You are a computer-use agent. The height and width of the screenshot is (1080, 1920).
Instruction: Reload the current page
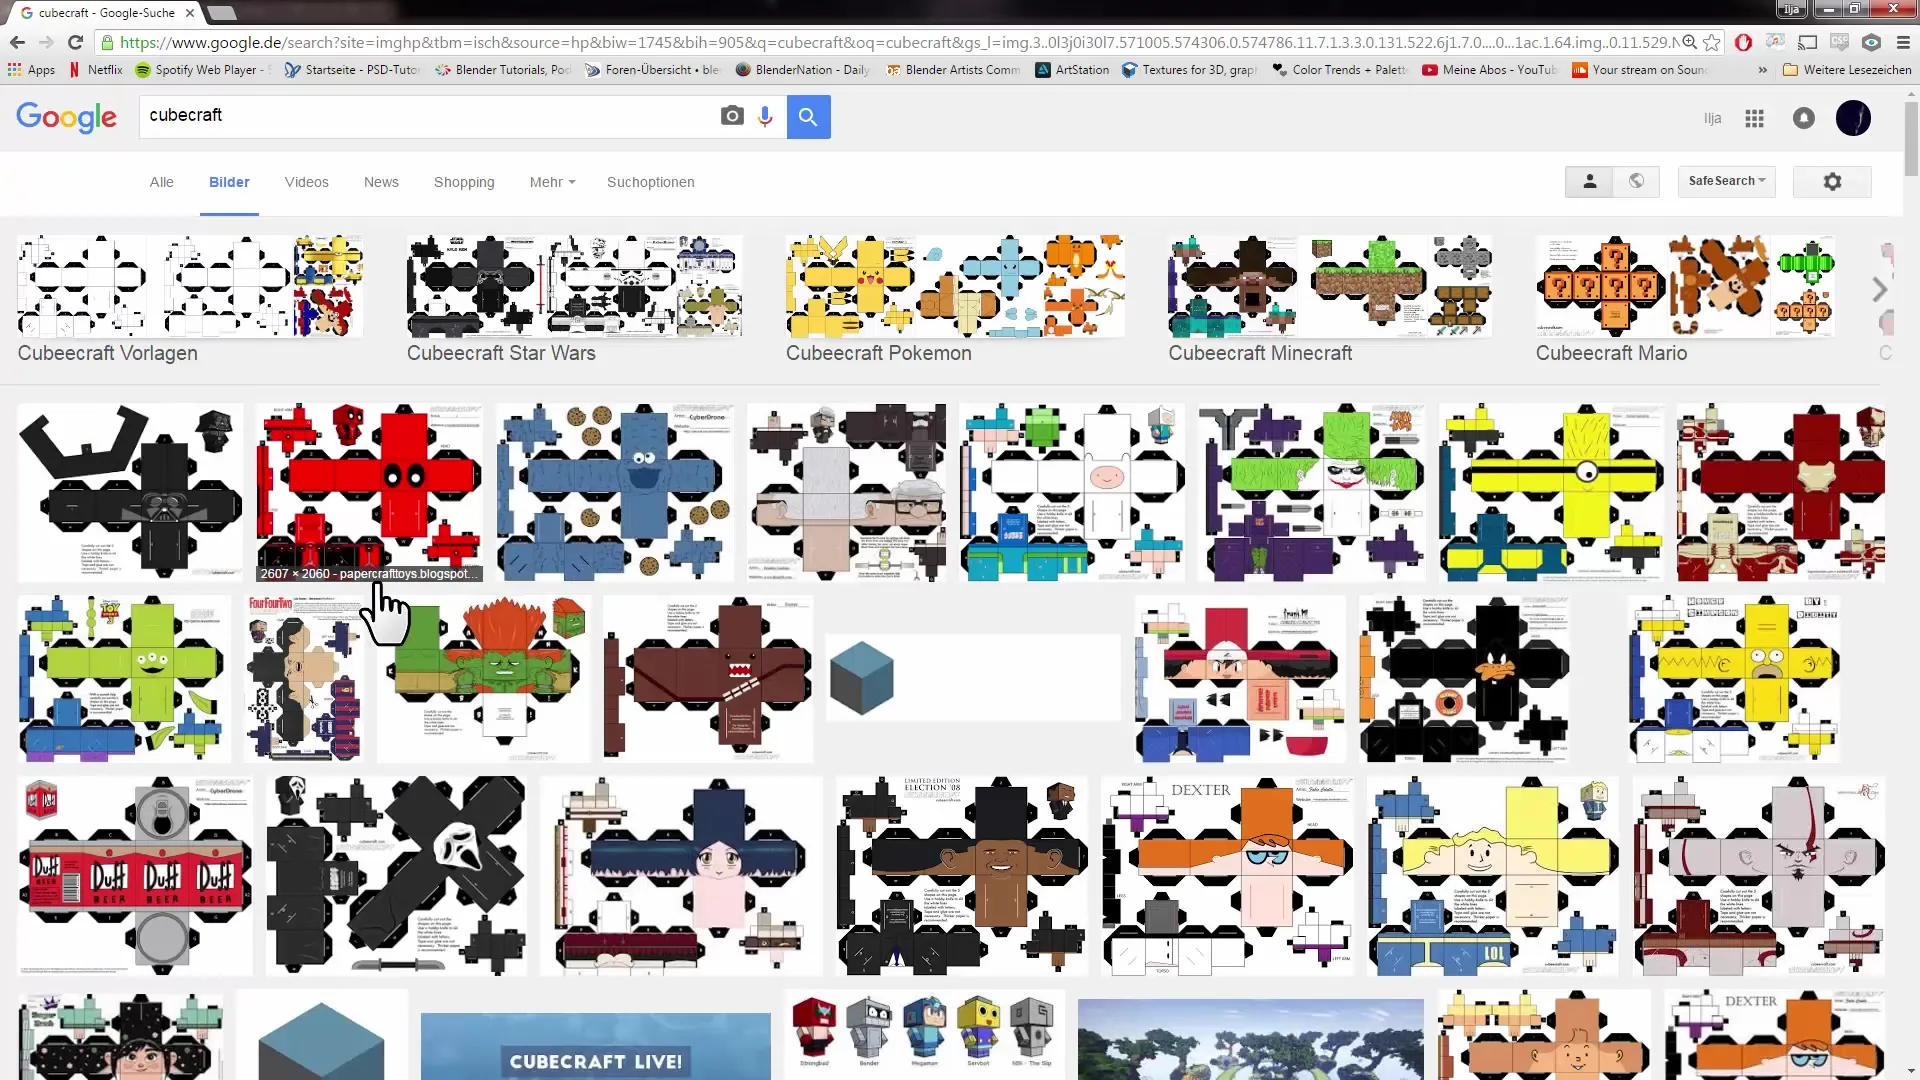[75, 42]
